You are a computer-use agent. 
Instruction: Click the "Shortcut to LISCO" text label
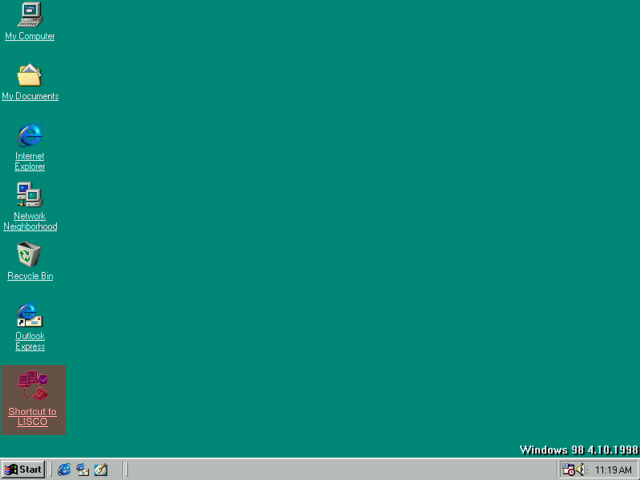pos(32,417)
